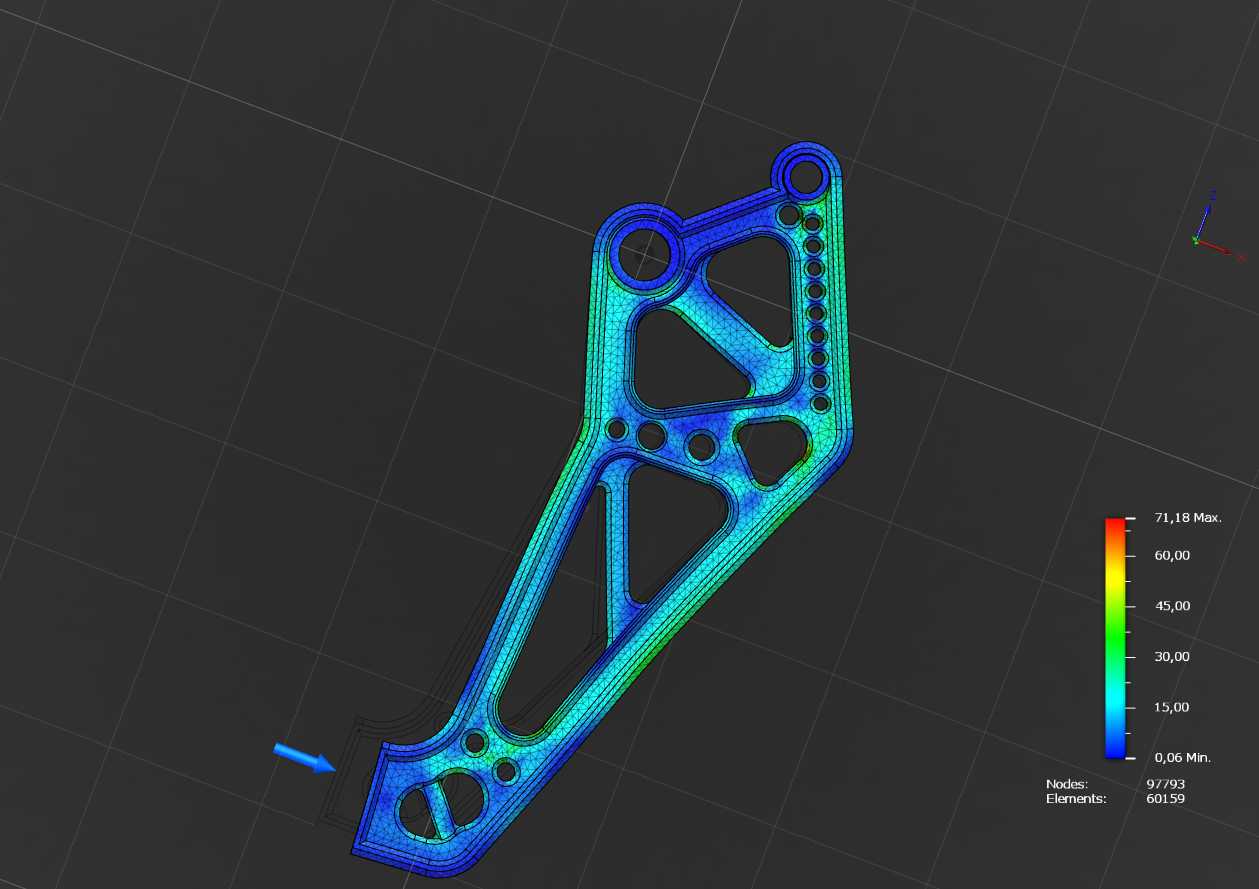Viewport: 1259px width, 889px height.
Task: Select the "71,18 Max." legend value
Action: 1188,518
